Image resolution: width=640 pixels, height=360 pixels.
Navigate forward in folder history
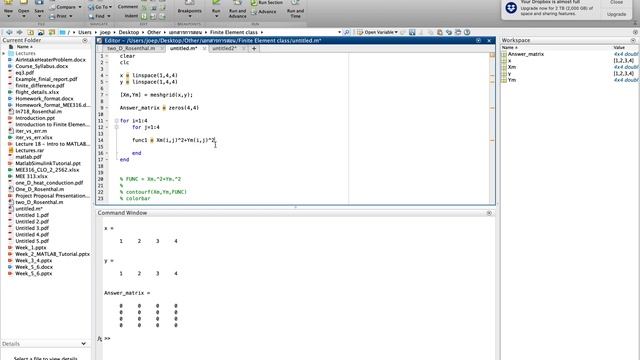click(19, 32)
